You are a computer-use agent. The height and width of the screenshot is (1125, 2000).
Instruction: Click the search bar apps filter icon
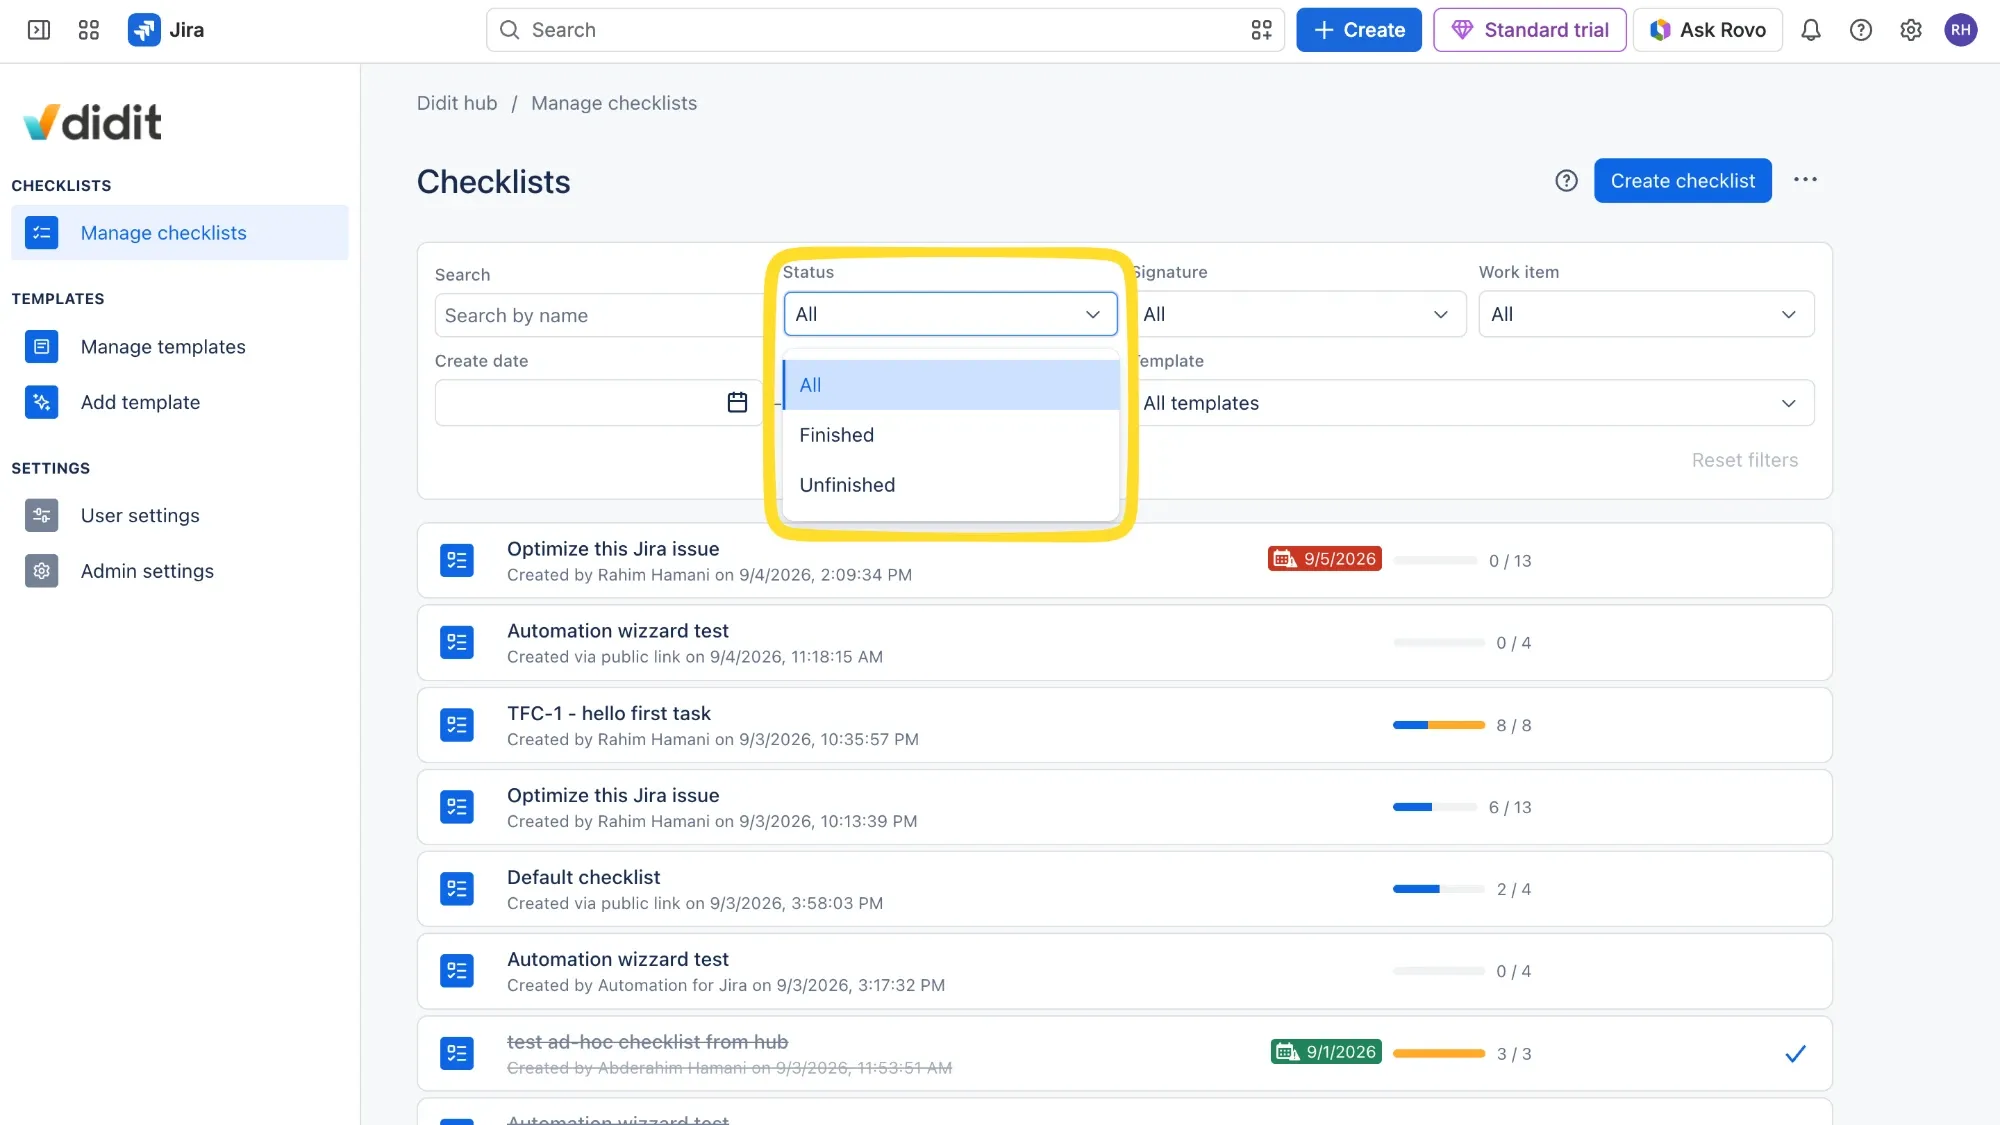tap(1262, 30)
